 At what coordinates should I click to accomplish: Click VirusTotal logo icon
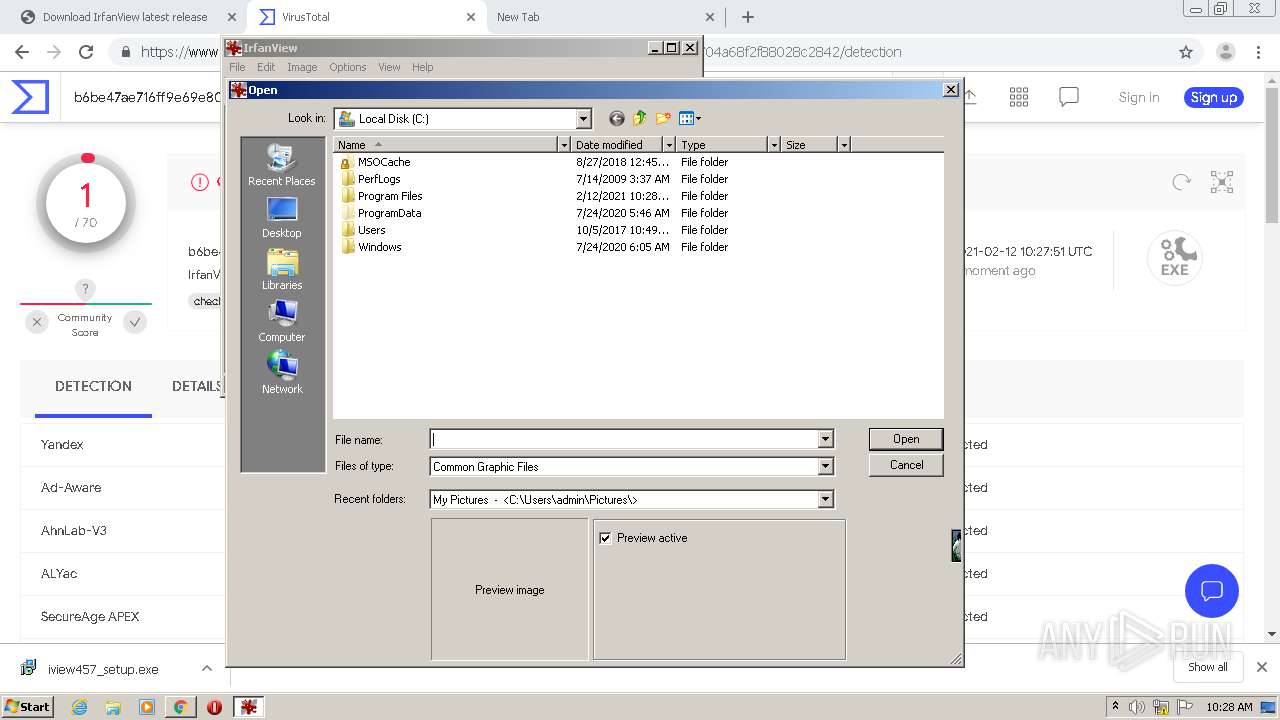click(x=30, y=97)
